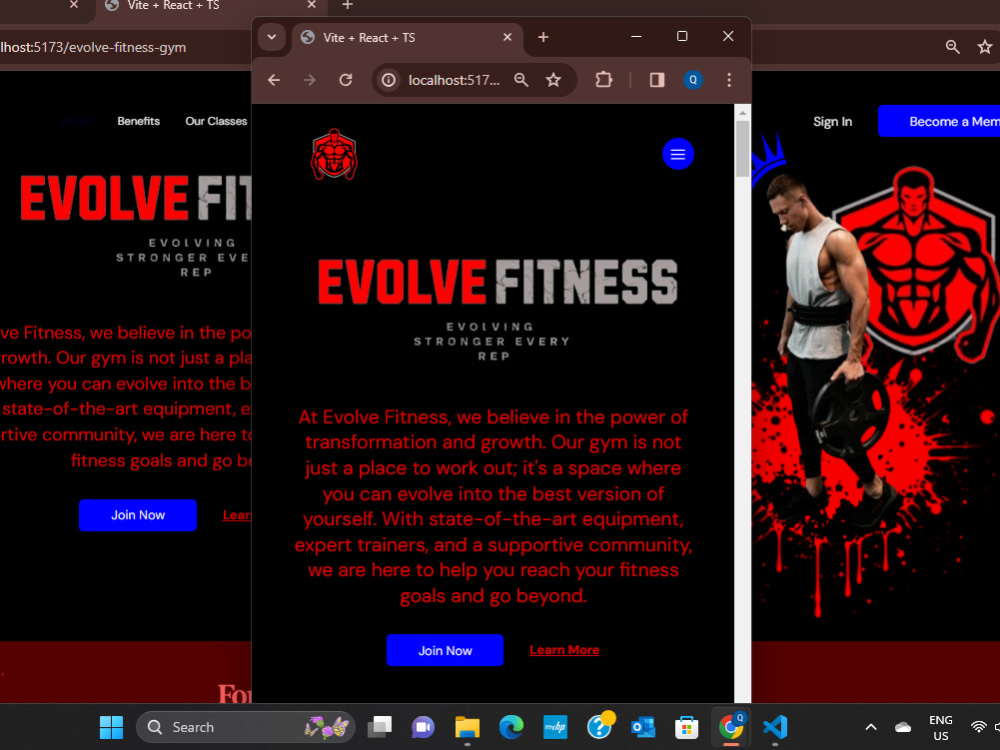Open the help question mark app on taskbar
This screenshot has width=1000, height=750.
tap(599, 726)
